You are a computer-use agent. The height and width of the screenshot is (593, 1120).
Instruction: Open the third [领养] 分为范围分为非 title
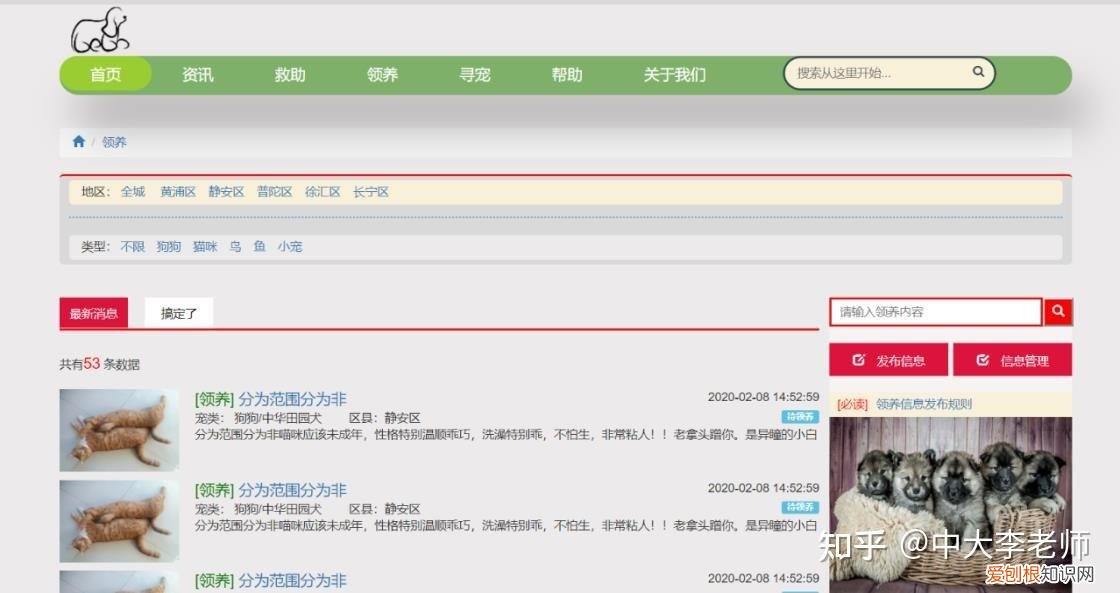pos(270,581)
